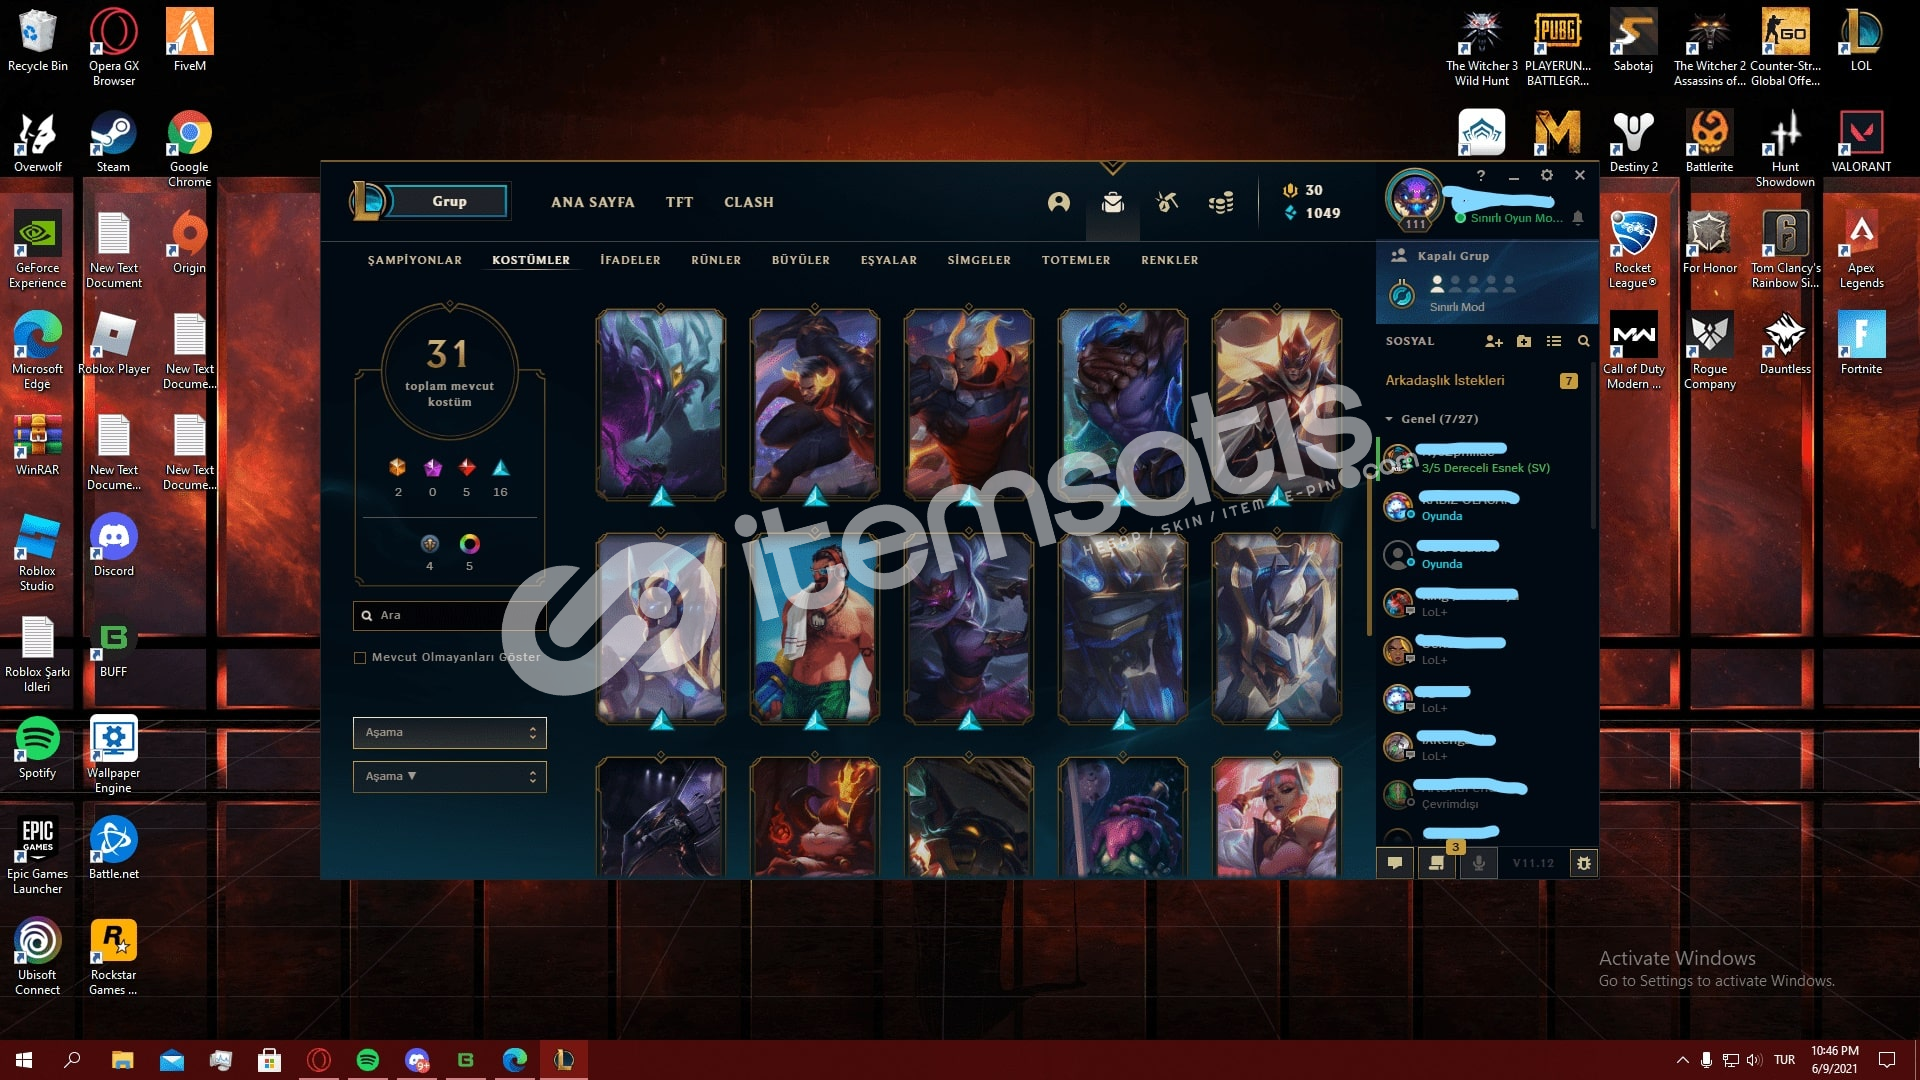This screenshot has width=1920, height=1080.
Task: Click the summoner avatar level 111
Action: [x=1414, y=199]
